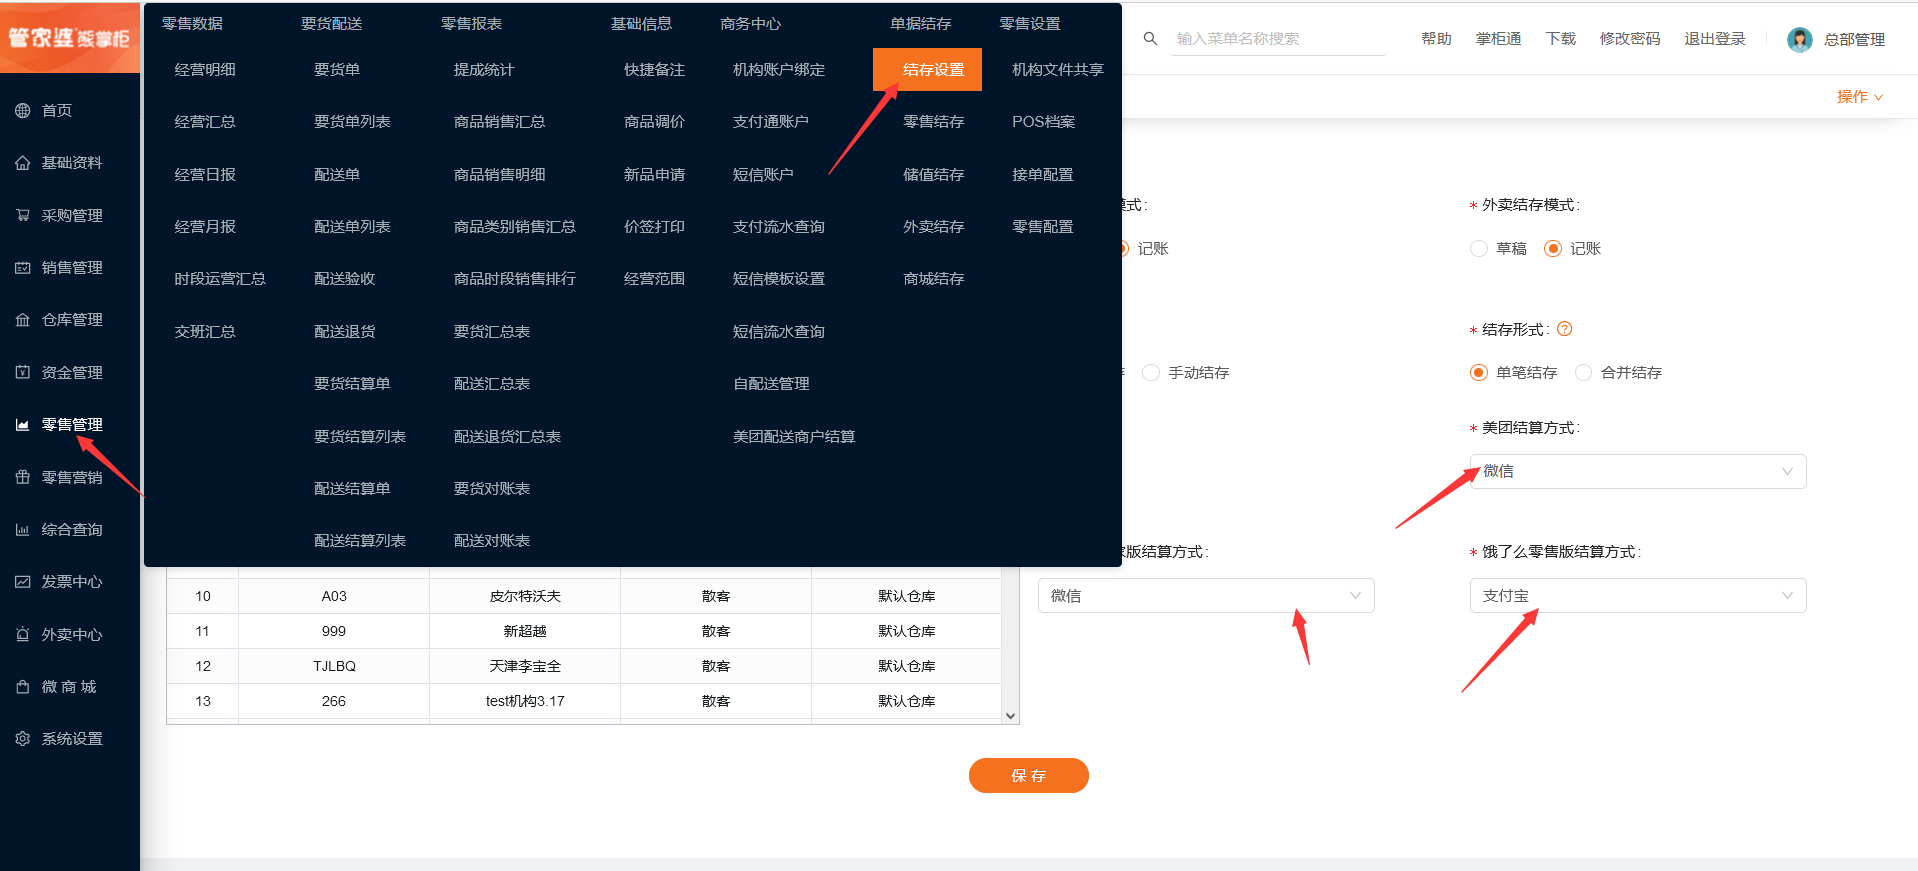The image size is (1918, 871).
Task: Open 要货单列表 menu item
Action: (x=352, y=122)
